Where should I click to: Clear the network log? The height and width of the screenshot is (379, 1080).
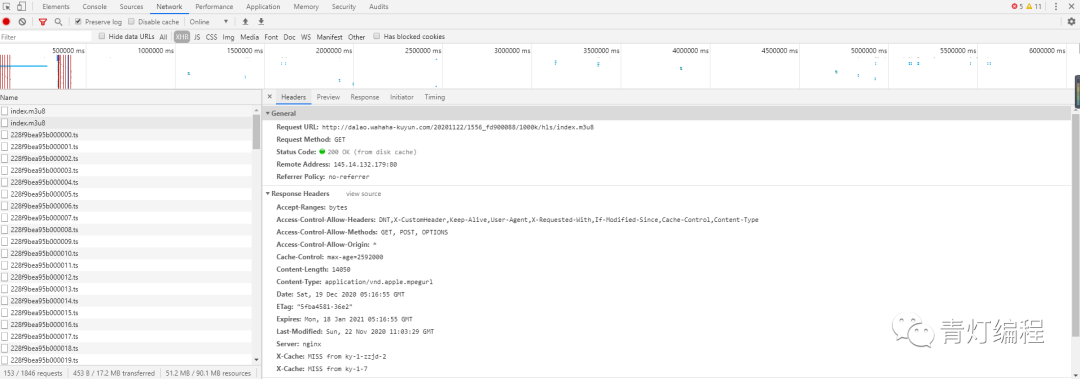pyautogui.click(x=22, y=22)
